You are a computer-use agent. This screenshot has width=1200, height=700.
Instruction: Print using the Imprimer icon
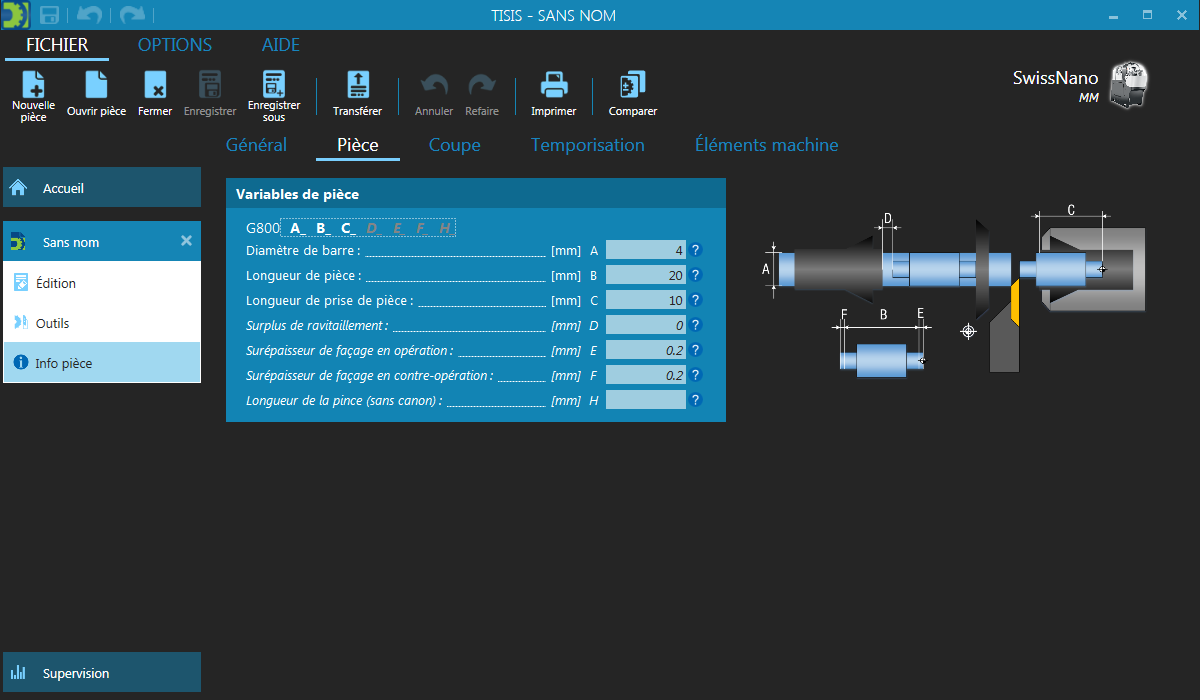click(553, 86)
